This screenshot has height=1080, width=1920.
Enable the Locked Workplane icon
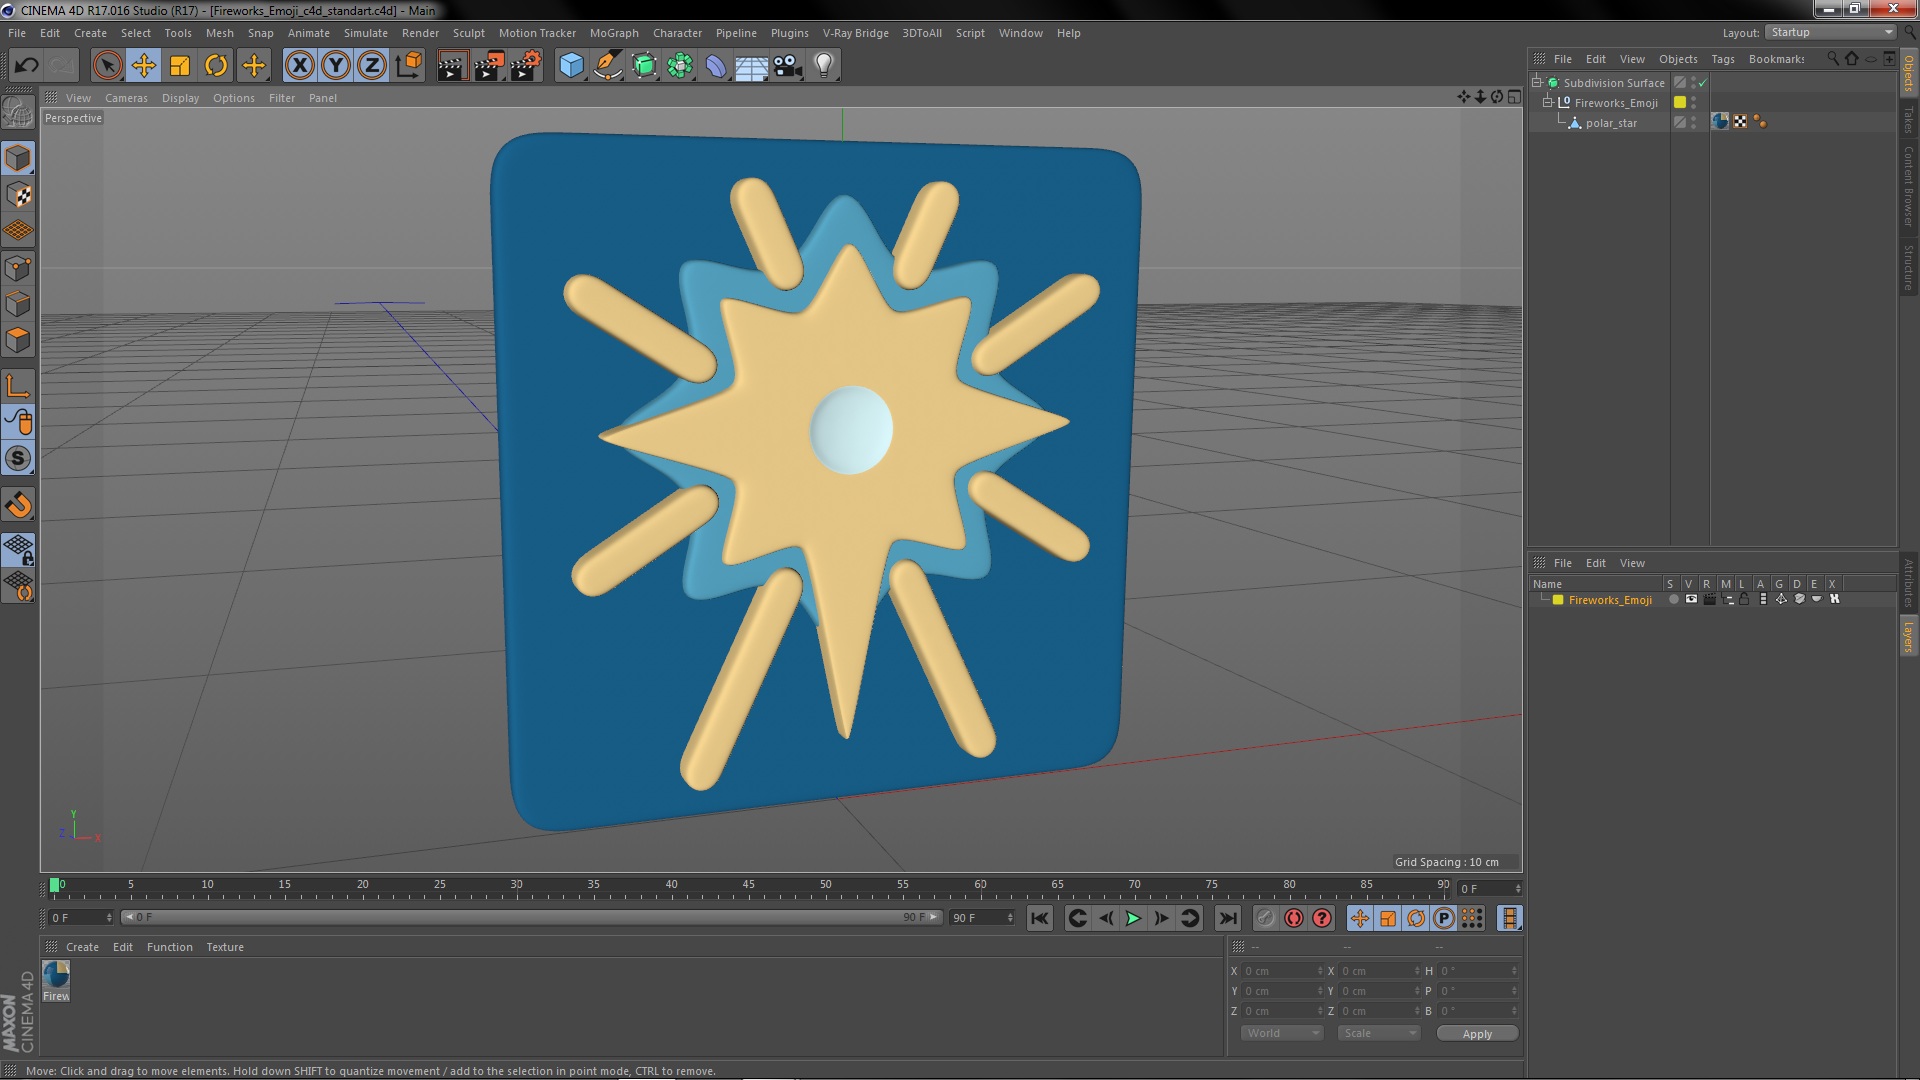coord(18,550)
